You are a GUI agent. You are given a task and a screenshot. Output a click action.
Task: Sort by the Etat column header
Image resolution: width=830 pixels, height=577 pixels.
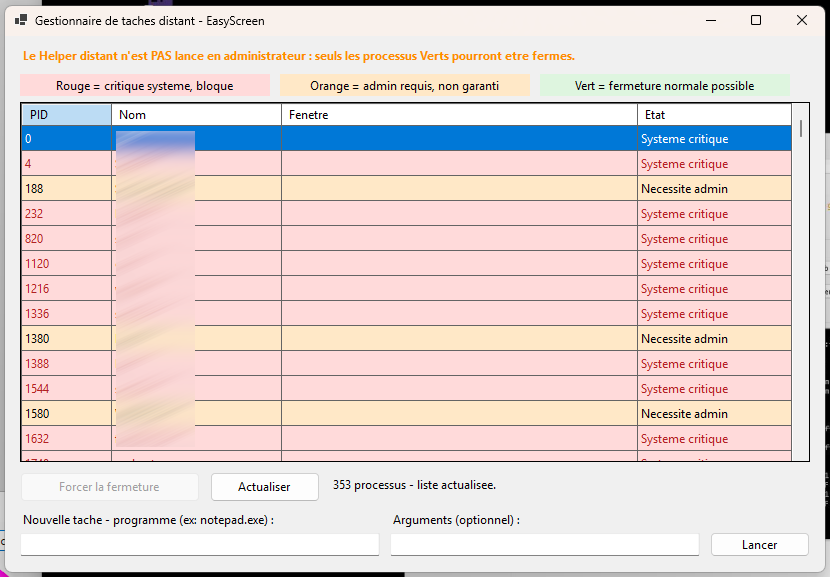(715, 115)
